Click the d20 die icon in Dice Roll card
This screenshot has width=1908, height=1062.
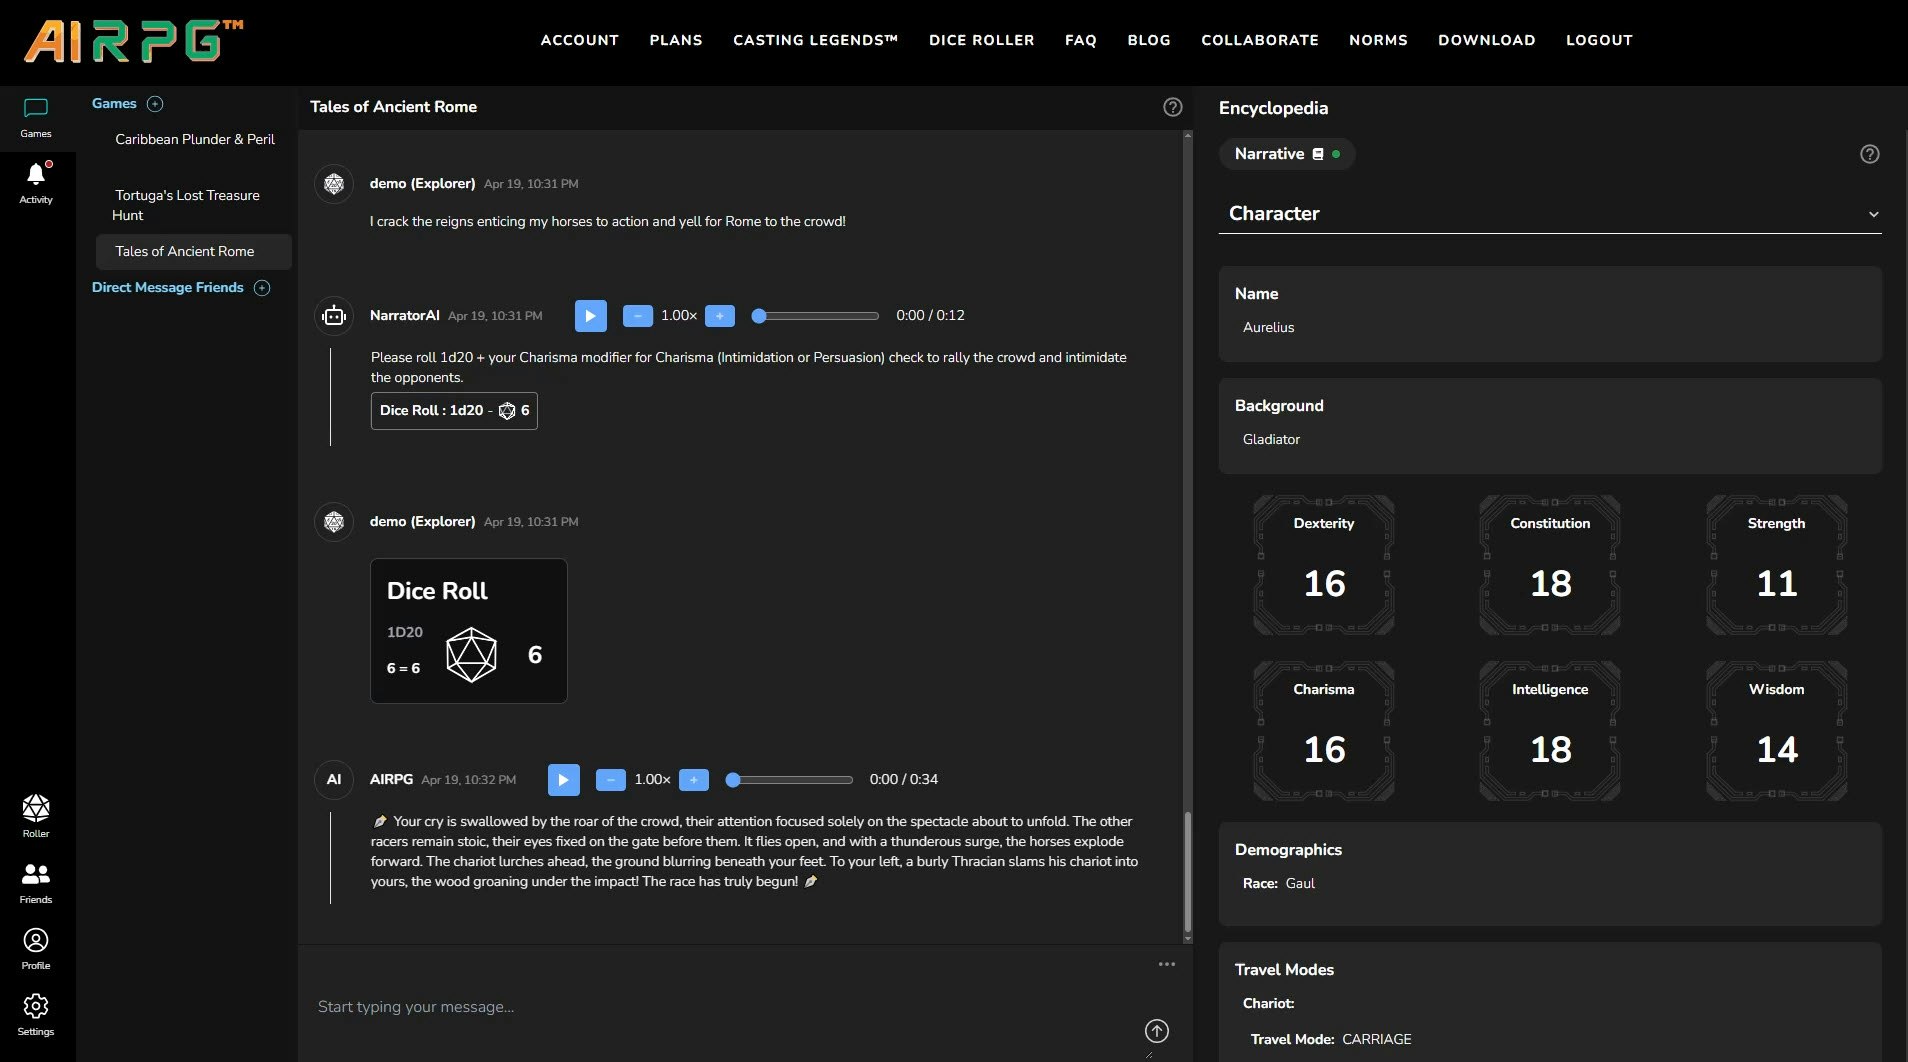(x=471, y=655)
